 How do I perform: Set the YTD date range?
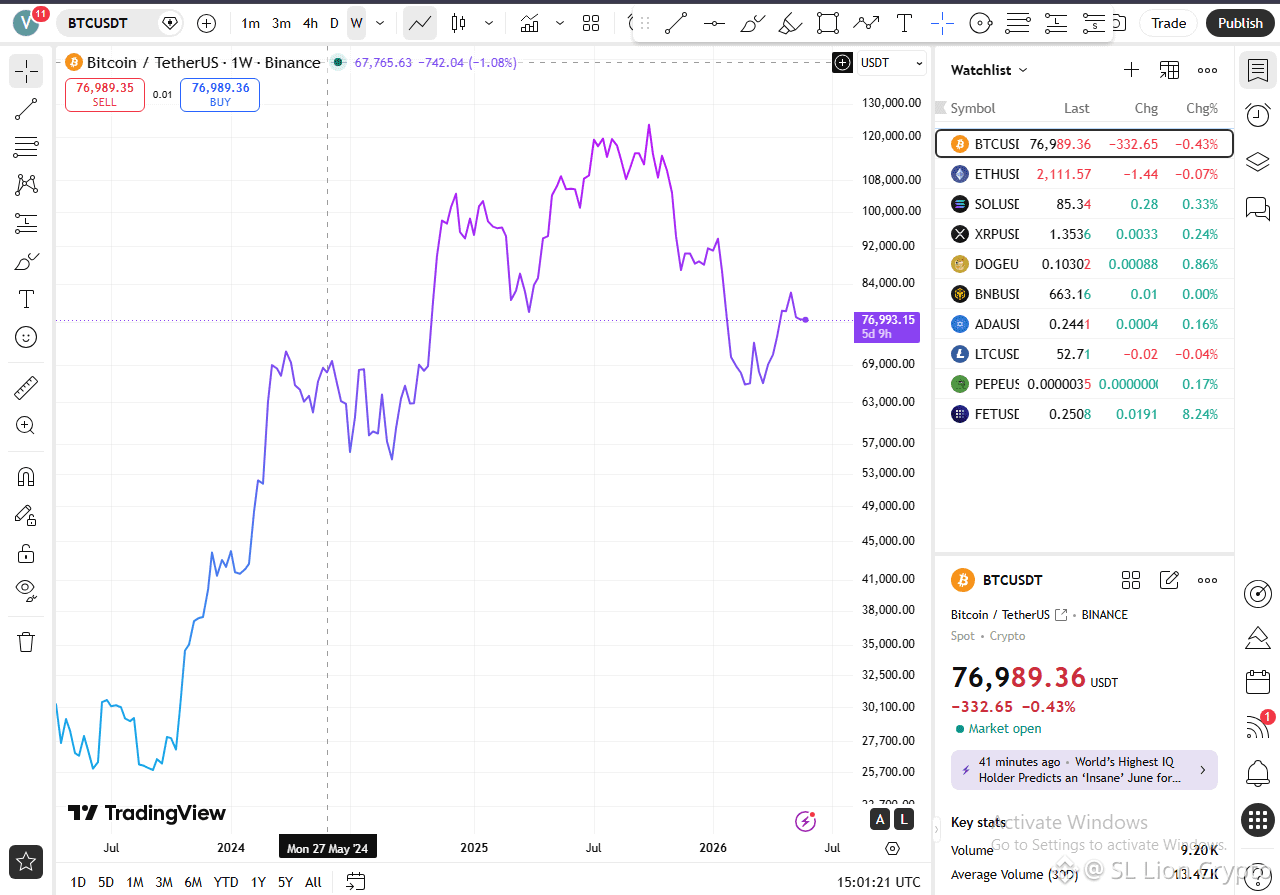(226, 882)
